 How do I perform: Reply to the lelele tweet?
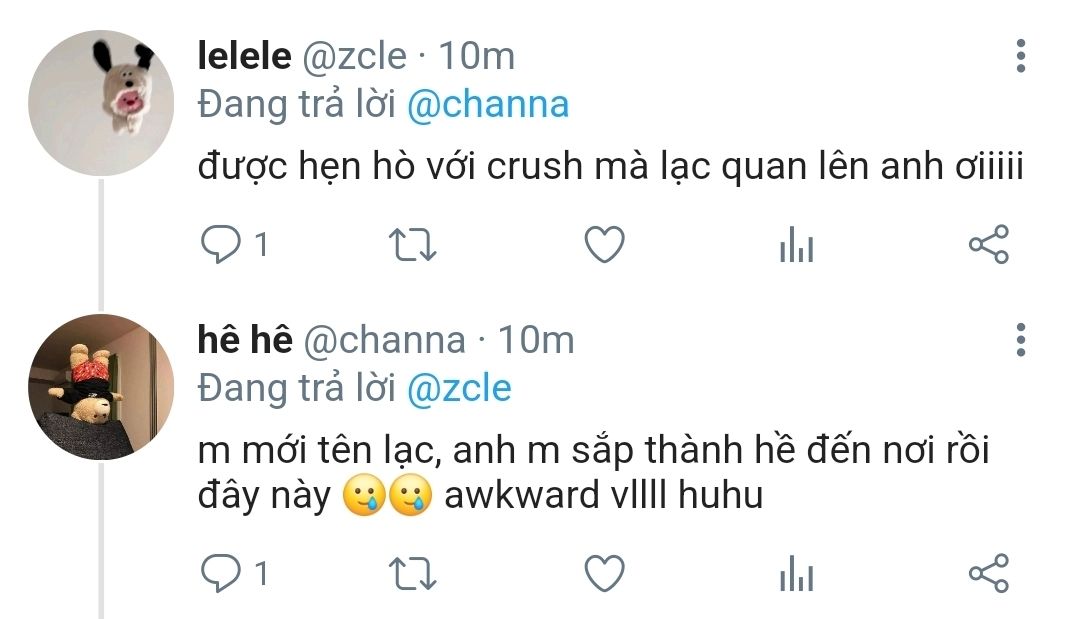(x=219, y=245)
